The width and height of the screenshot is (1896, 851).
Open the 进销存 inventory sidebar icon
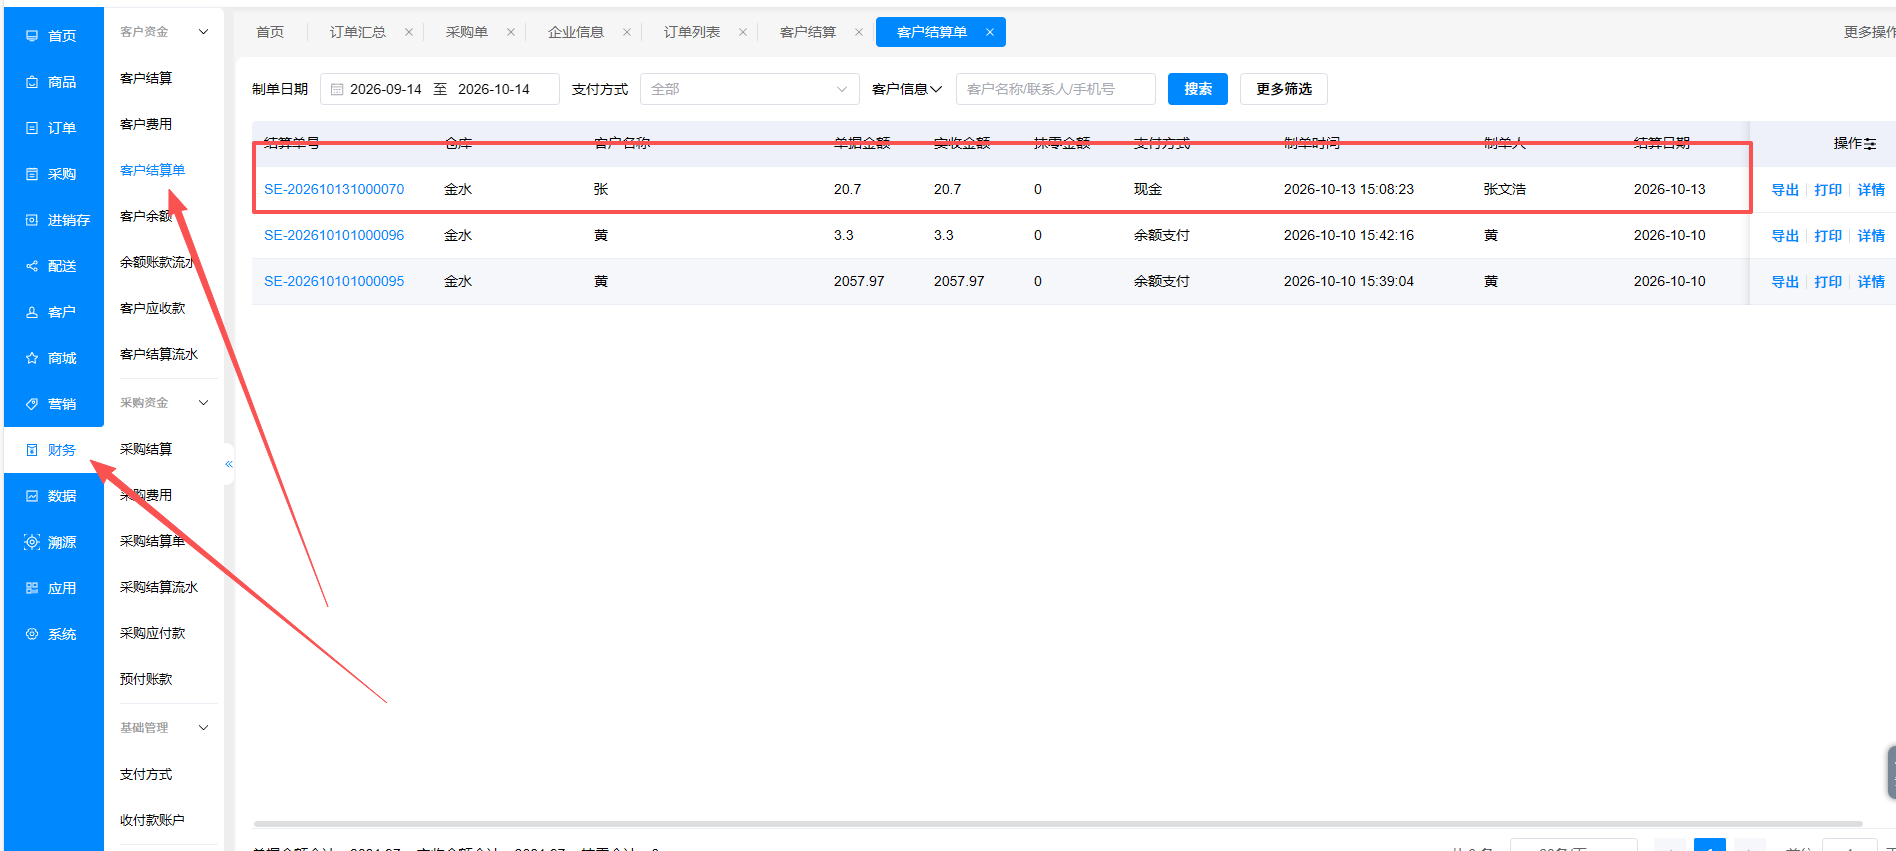(32, 220)
